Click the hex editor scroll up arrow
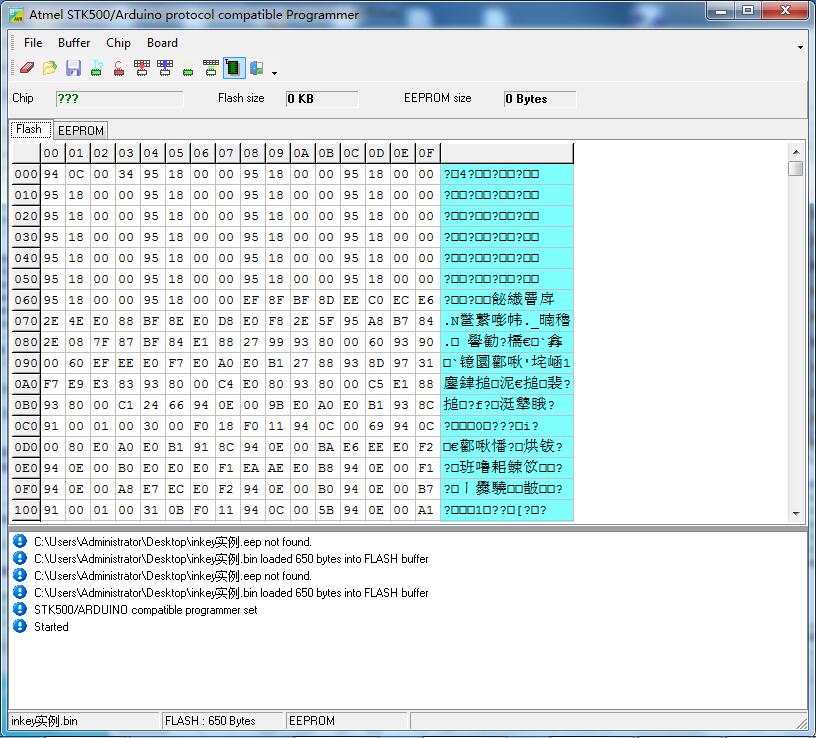Screen dimensions: 816x738 (x=796, y=152)
